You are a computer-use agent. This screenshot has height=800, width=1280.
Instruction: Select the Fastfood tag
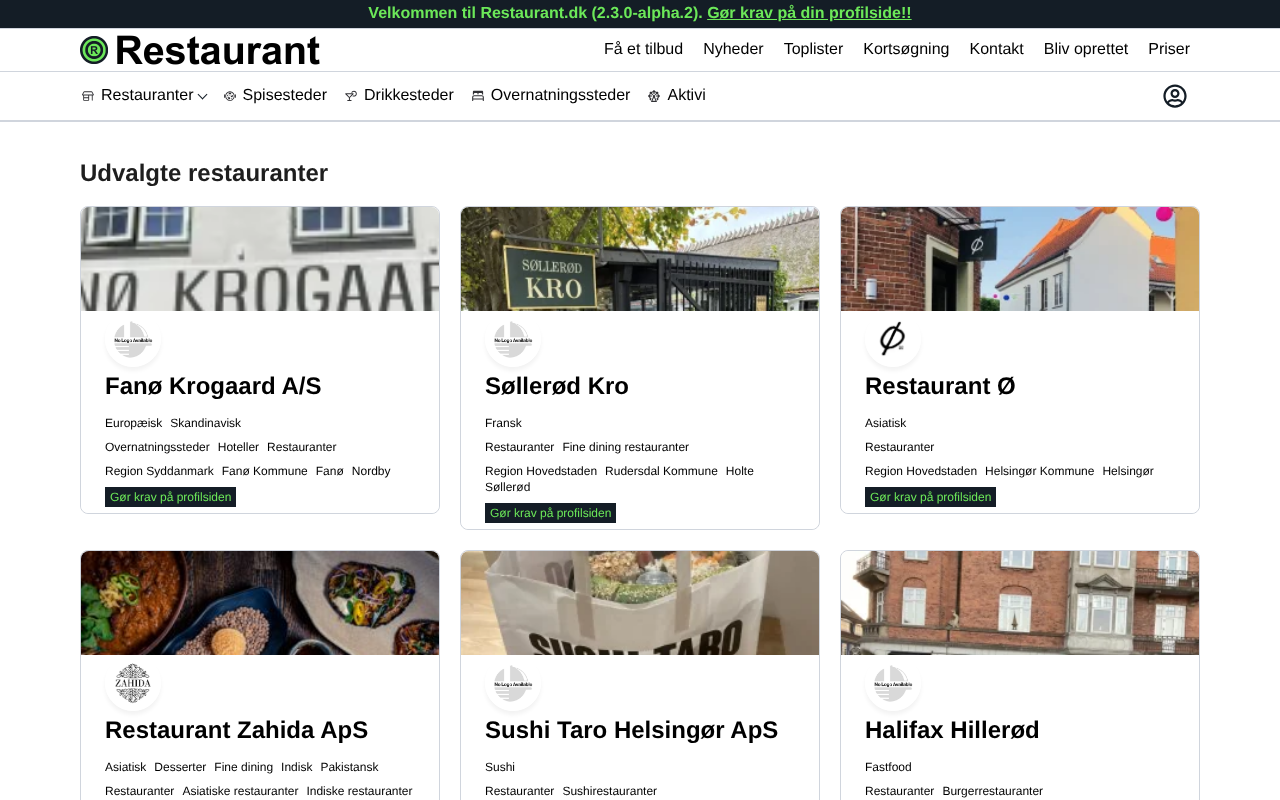(x=888, y=767)
